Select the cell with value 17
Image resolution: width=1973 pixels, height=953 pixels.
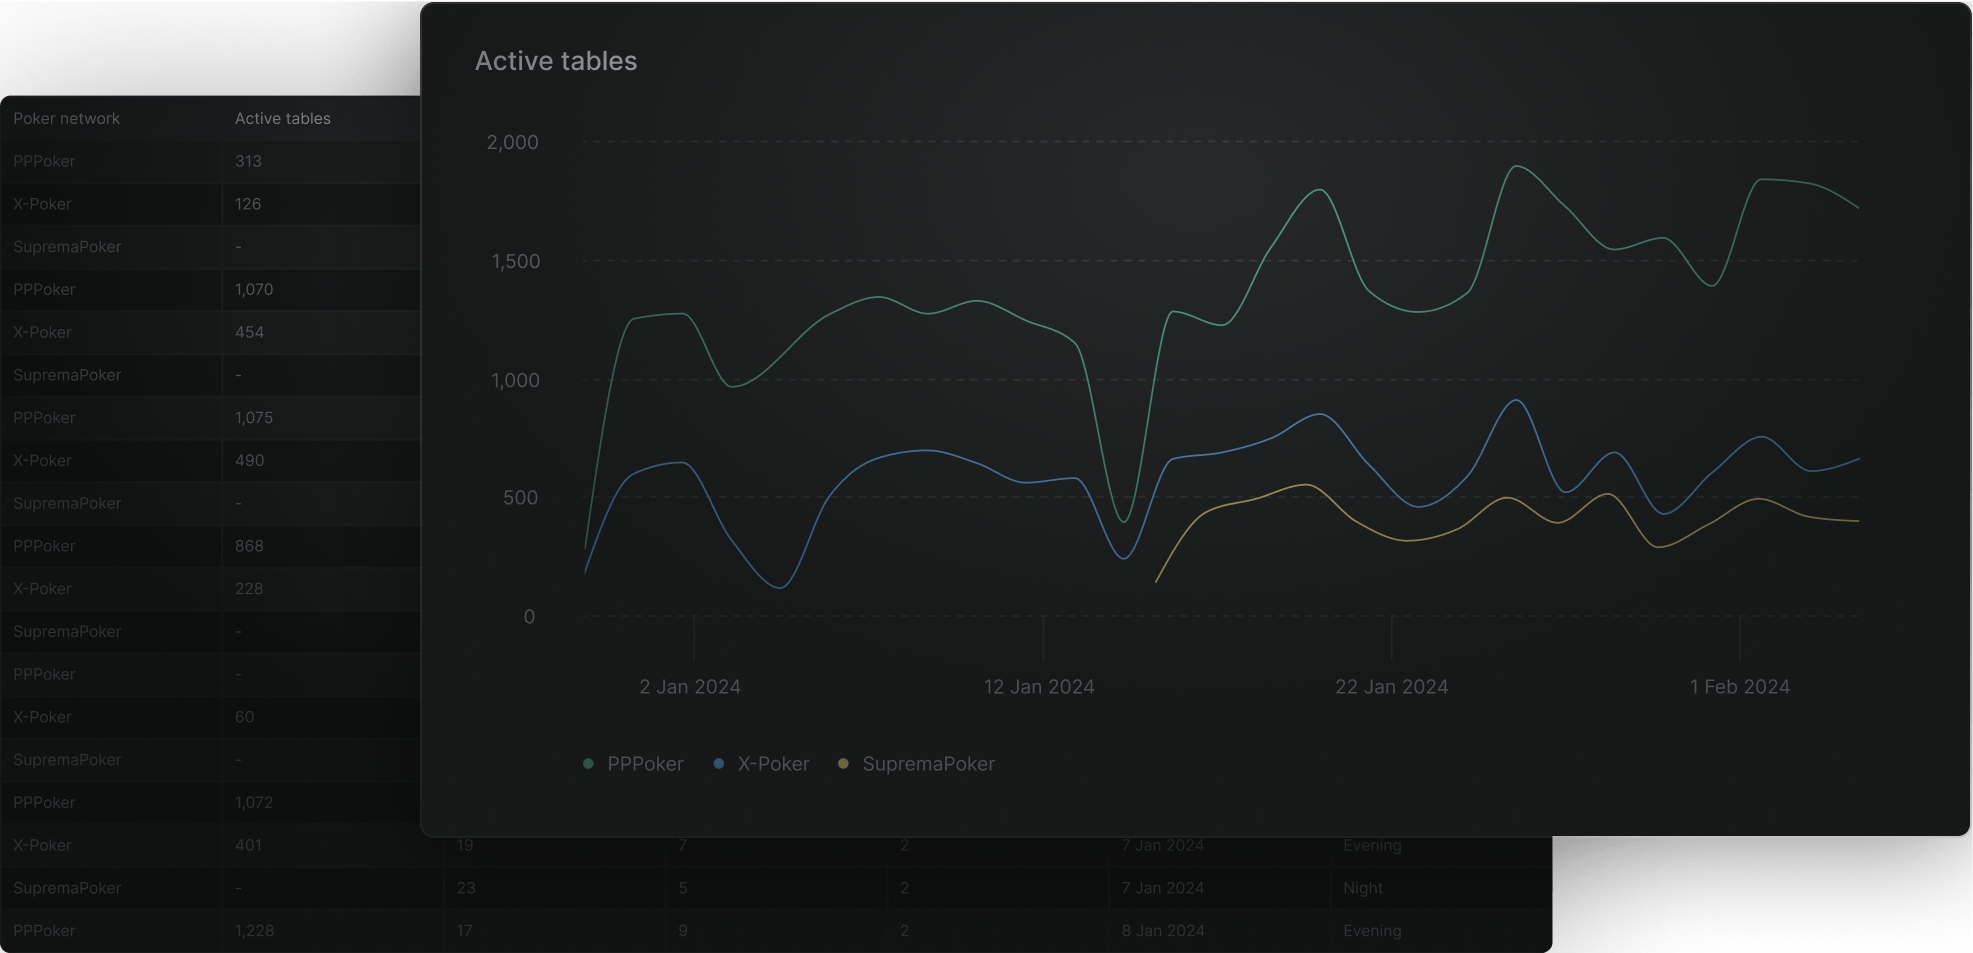pos(465,931)
